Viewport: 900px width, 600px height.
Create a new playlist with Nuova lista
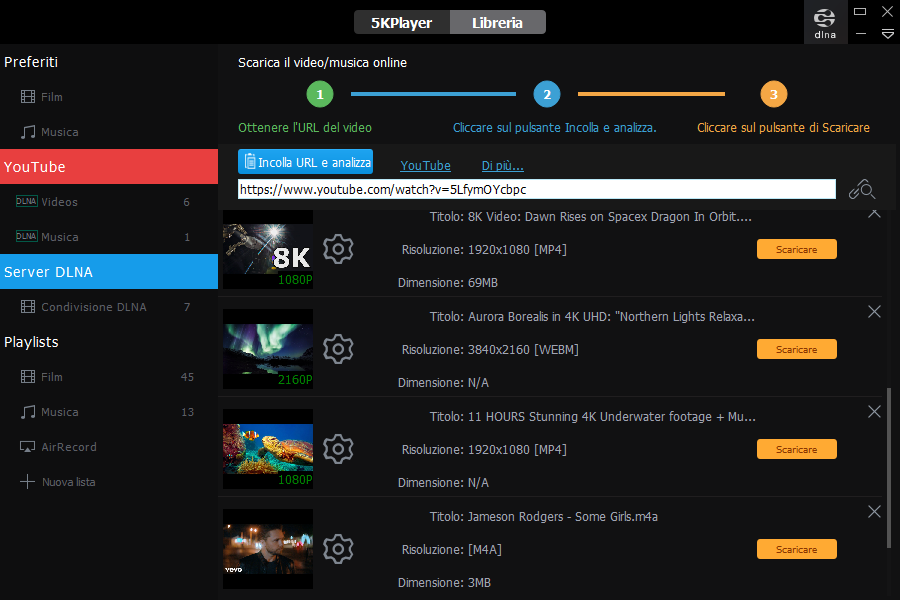coord(68,482)
